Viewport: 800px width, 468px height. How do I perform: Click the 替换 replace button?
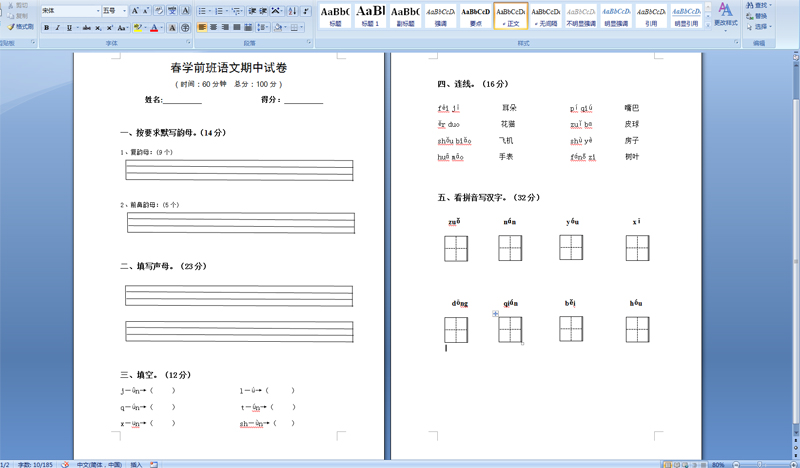pos(757,16)
